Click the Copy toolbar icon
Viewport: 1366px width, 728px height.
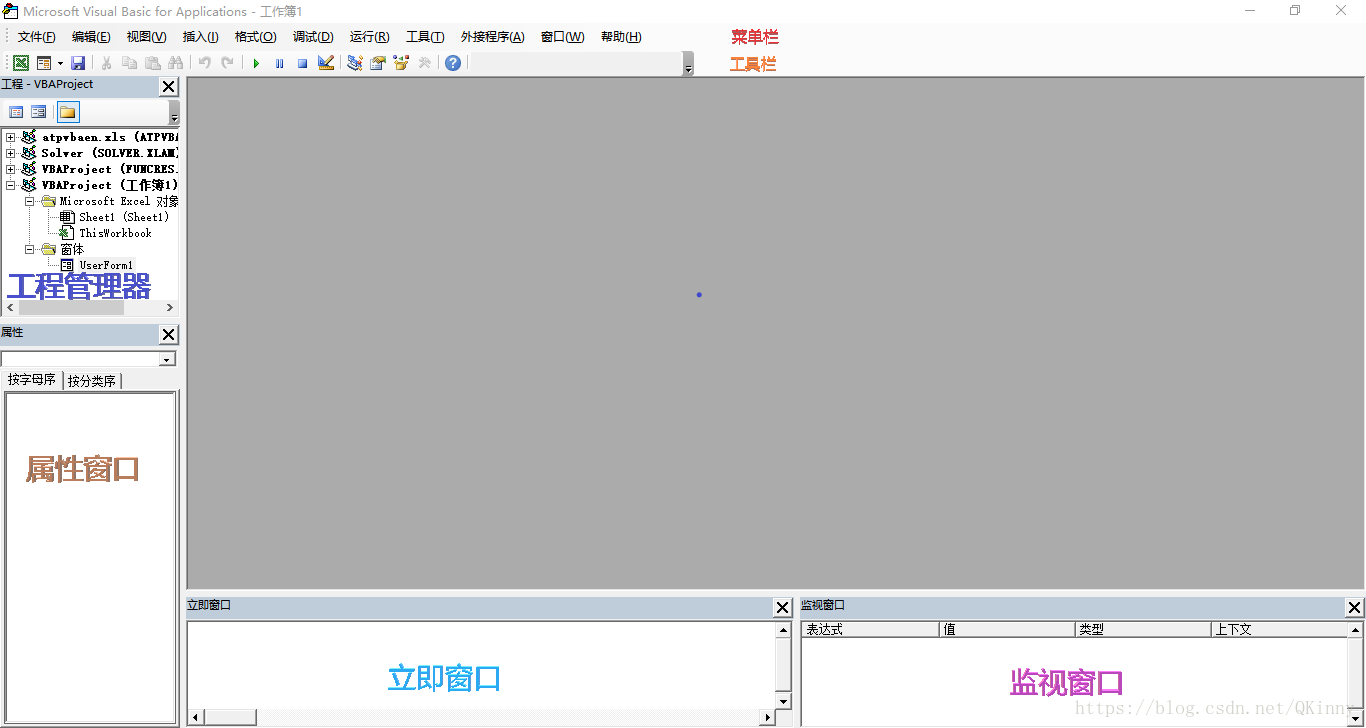tap(129, 63)
